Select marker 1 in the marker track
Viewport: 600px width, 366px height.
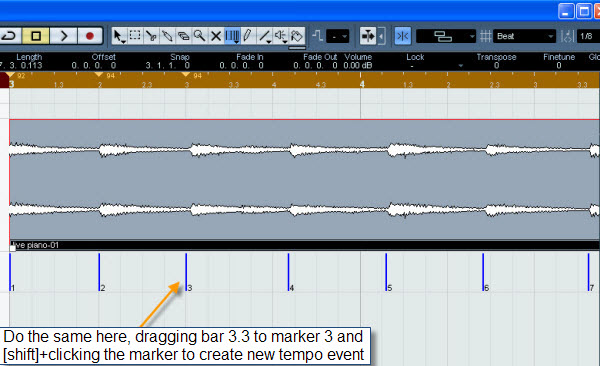[x=11, y=272]
